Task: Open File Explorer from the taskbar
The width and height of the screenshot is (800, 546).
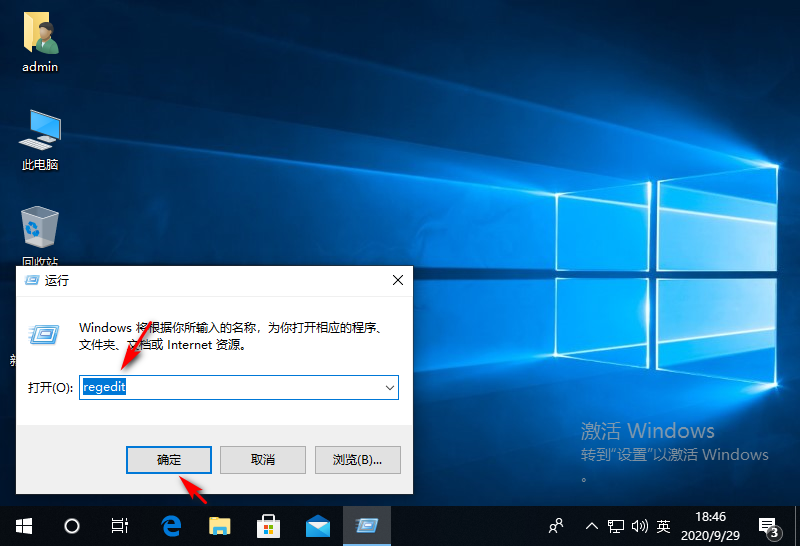Action: pos(220,525)
